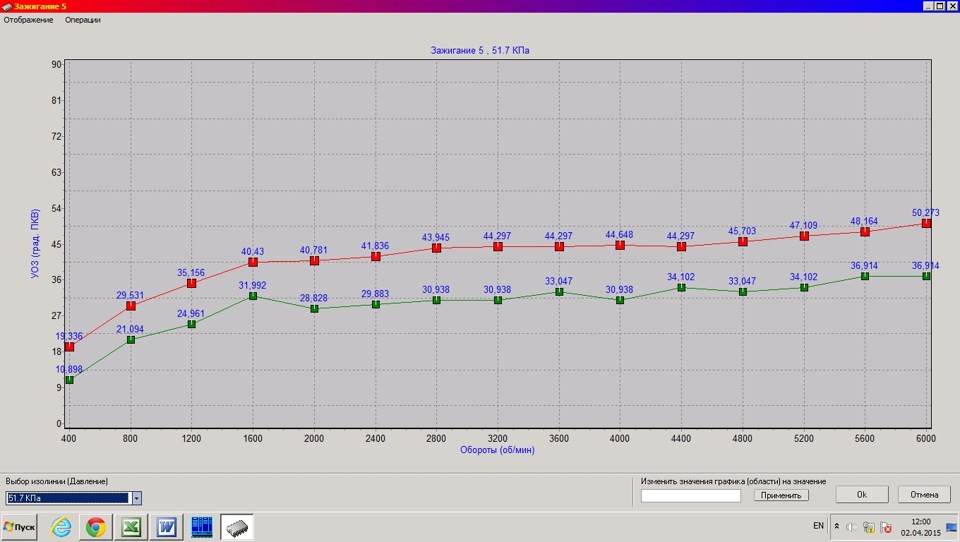Open Google Chrome from taskbar
Image resolution: width=960 pixels, height=542 pixels.
96,527
